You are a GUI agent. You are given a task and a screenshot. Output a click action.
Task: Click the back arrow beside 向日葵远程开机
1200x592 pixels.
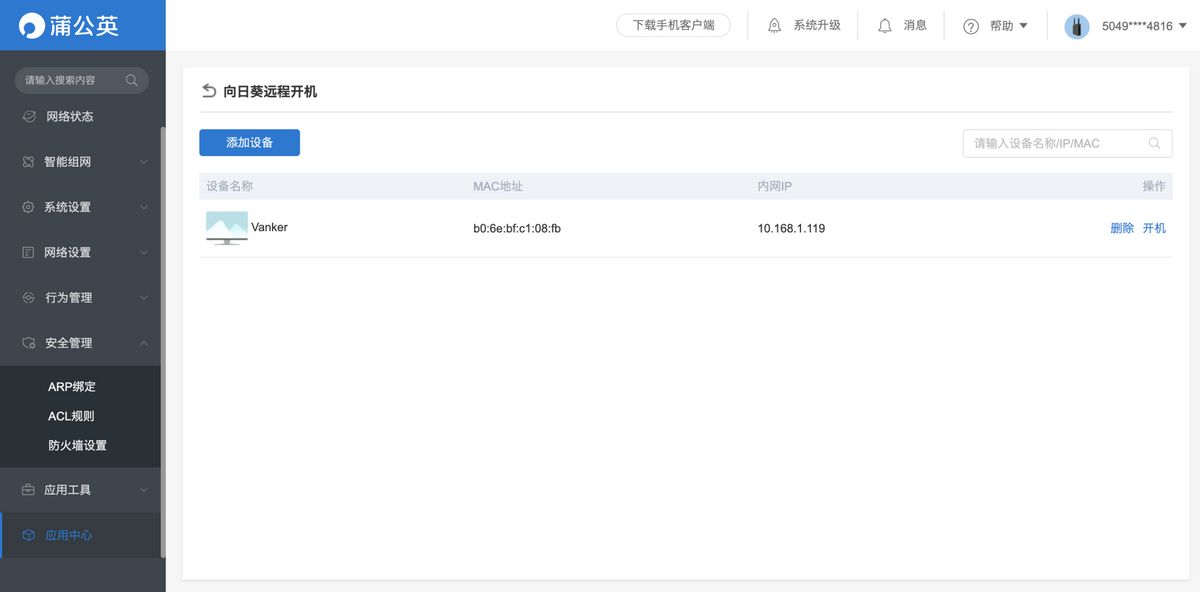(209, 91)
